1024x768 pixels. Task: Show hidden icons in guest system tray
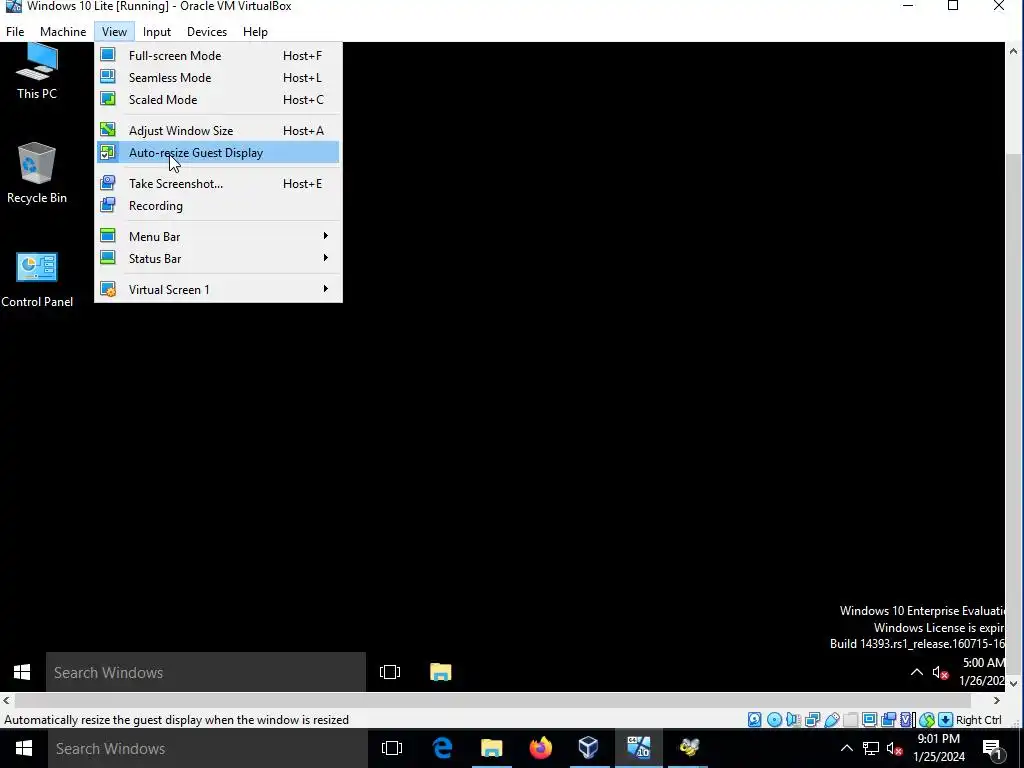click(x=917, y=672)
